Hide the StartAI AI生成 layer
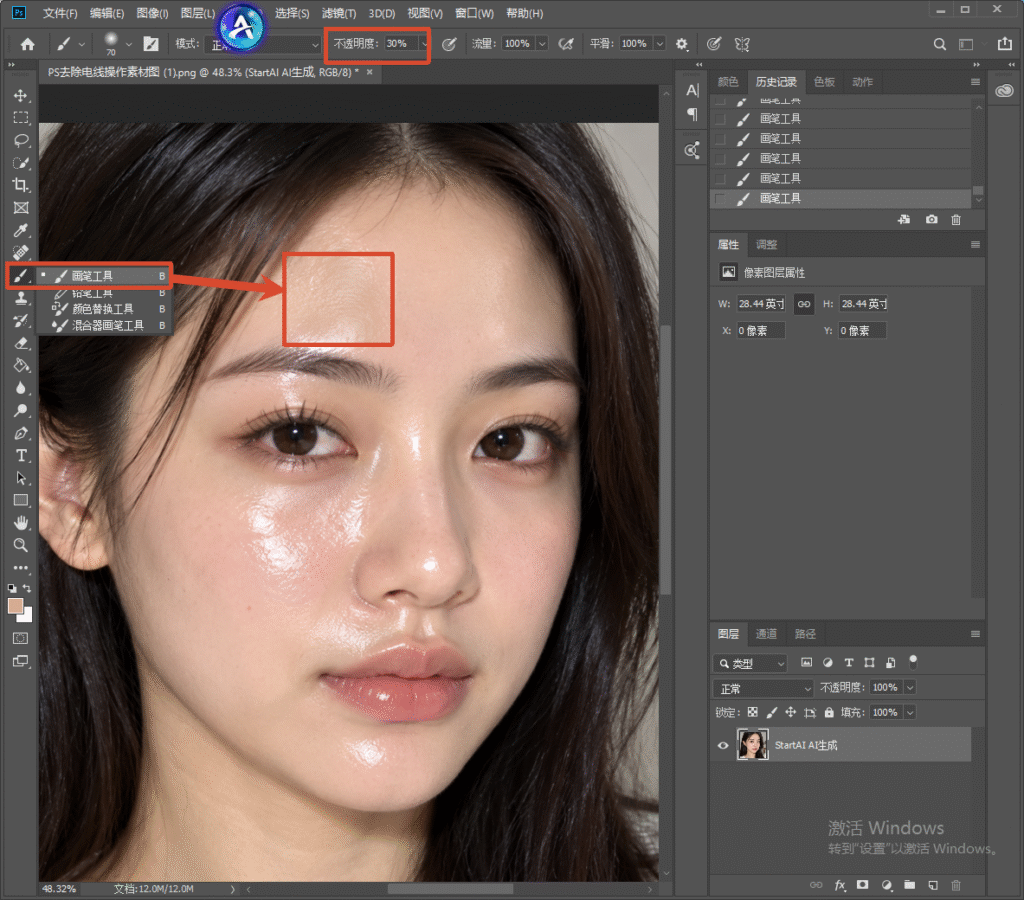The height and width of the screenshot is (900, 1024). coord(722,745)
